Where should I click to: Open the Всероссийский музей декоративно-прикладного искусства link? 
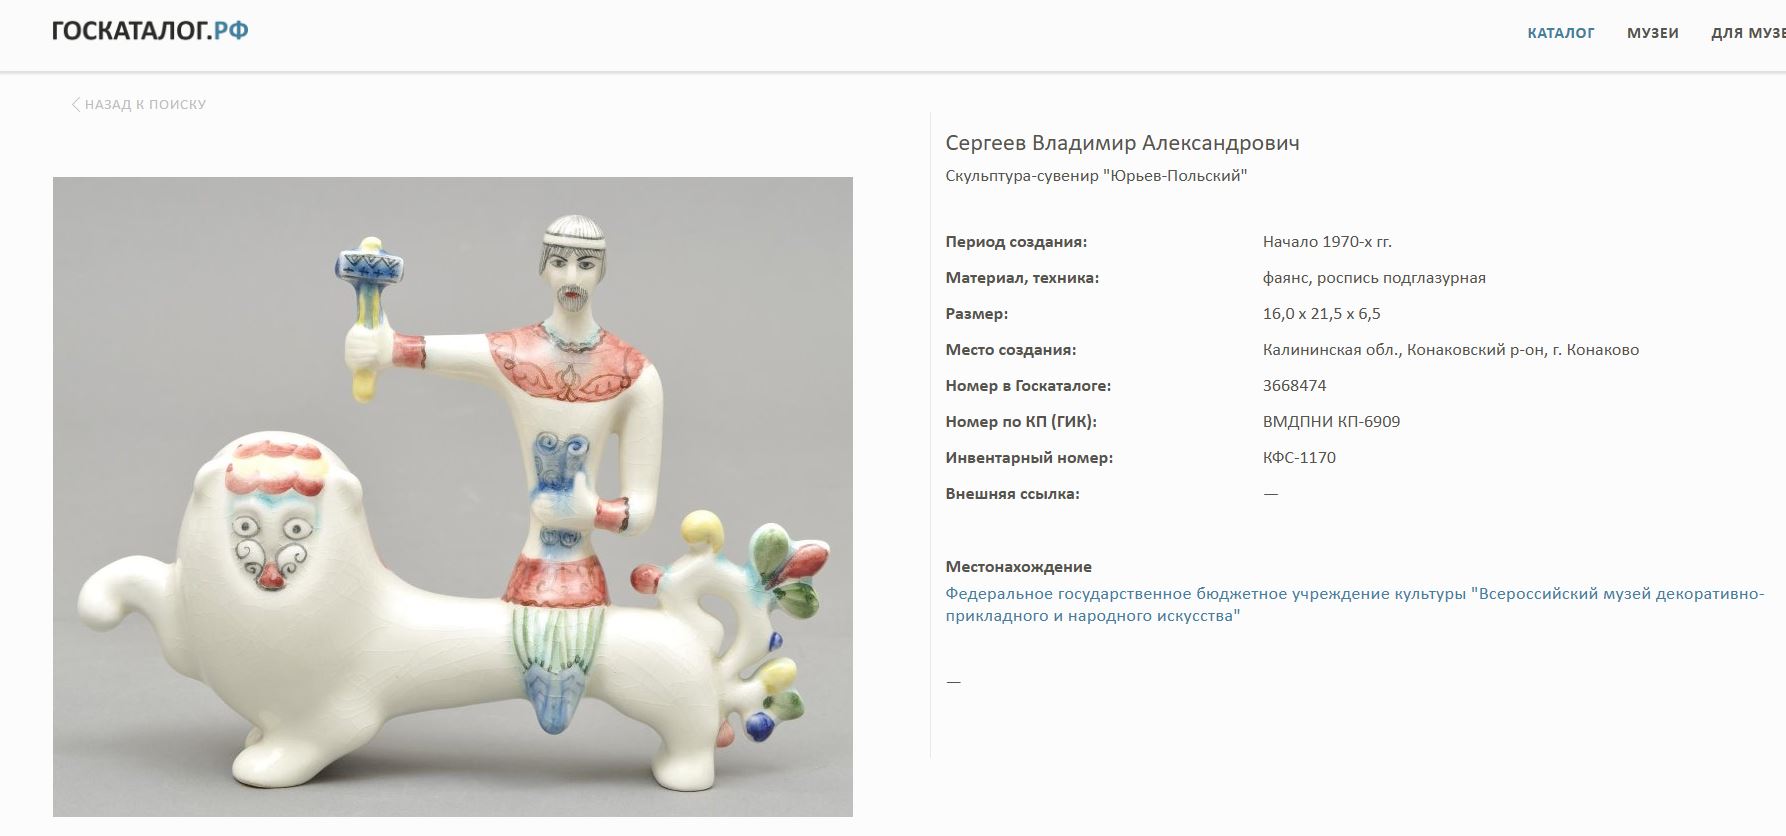pos(1355,604)
